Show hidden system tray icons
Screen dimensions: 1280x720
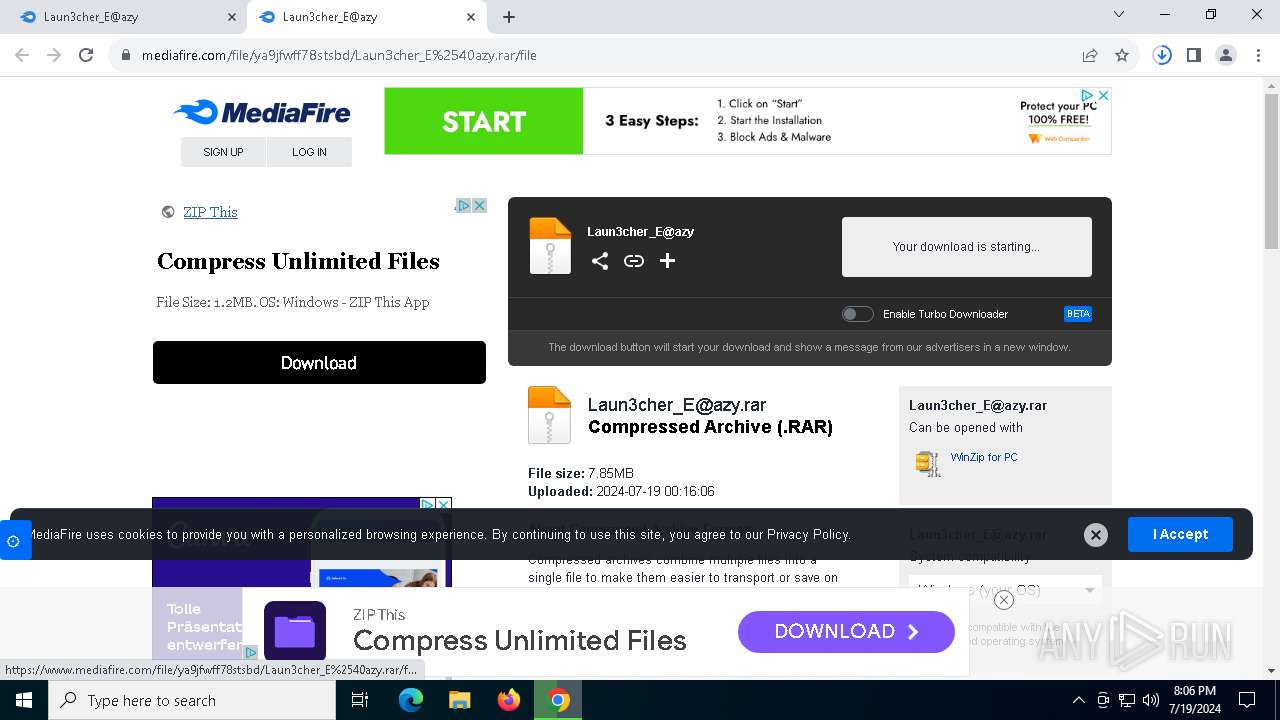click(x=1078, y=700)
